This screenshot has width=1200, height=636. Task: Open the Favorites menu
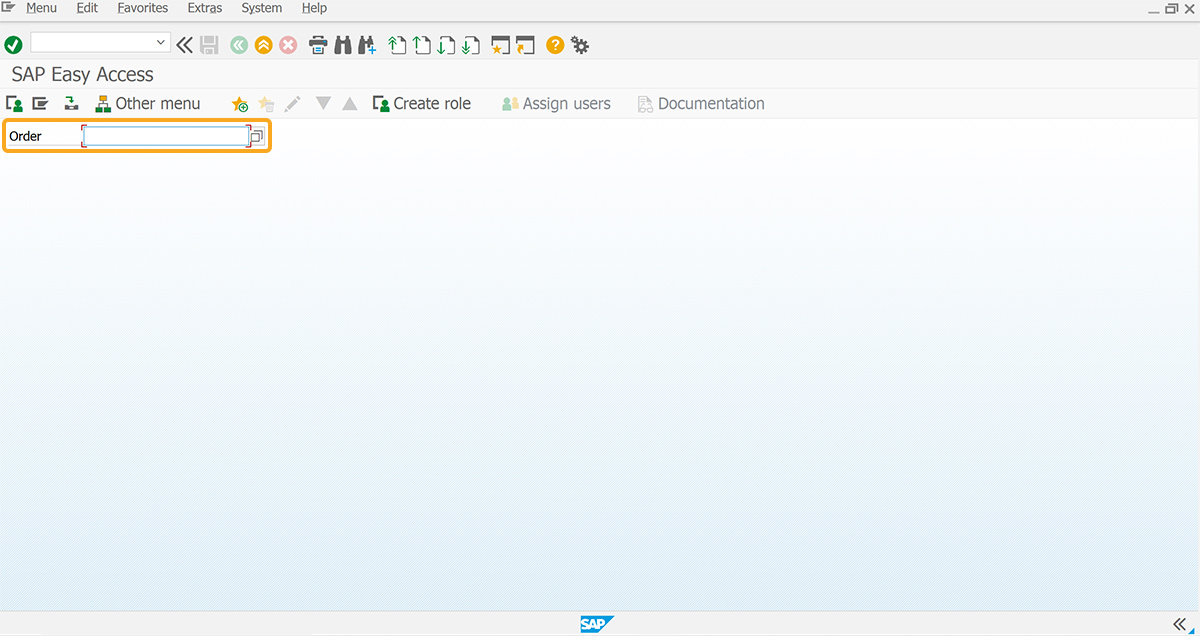pyautogui.click(x=143, y=8)
